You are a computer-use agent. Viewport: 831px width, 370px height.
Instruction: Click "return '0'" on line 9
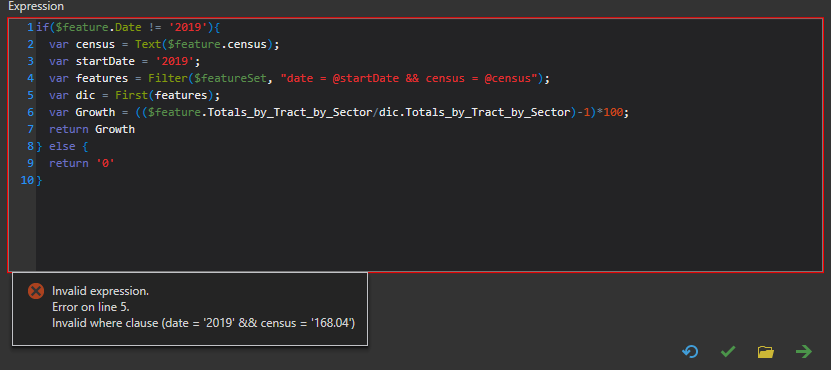coord(82,163)
